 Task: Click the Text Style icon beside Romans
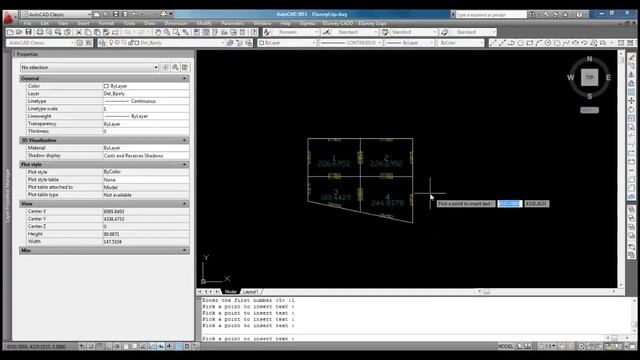point(267,32)
